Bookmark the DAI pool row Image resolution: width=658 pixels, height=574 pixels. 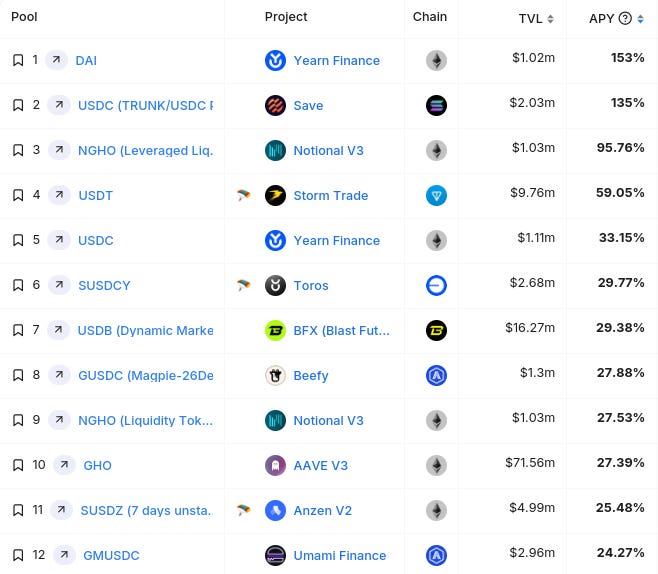[18, 60]
